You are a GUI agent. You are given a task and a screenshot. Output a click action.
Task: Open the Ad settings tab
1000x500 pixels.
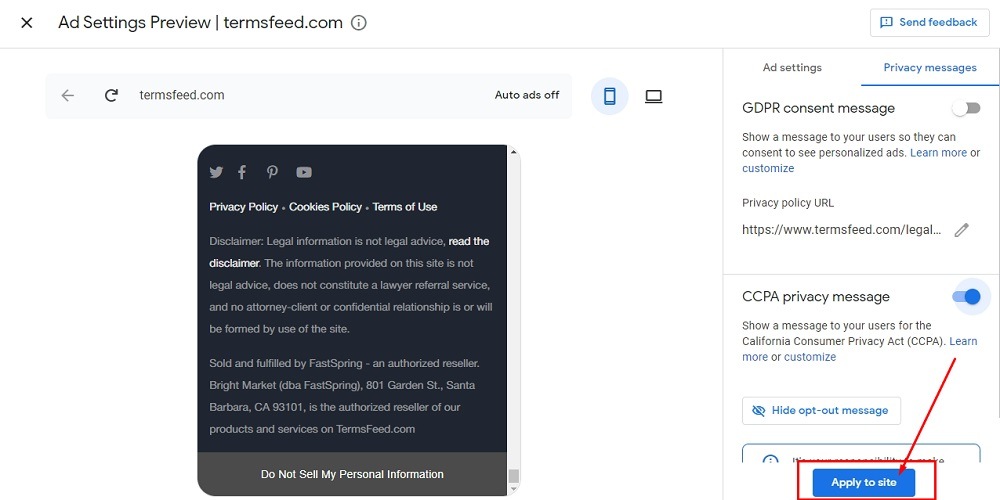(x=792, y=68)
